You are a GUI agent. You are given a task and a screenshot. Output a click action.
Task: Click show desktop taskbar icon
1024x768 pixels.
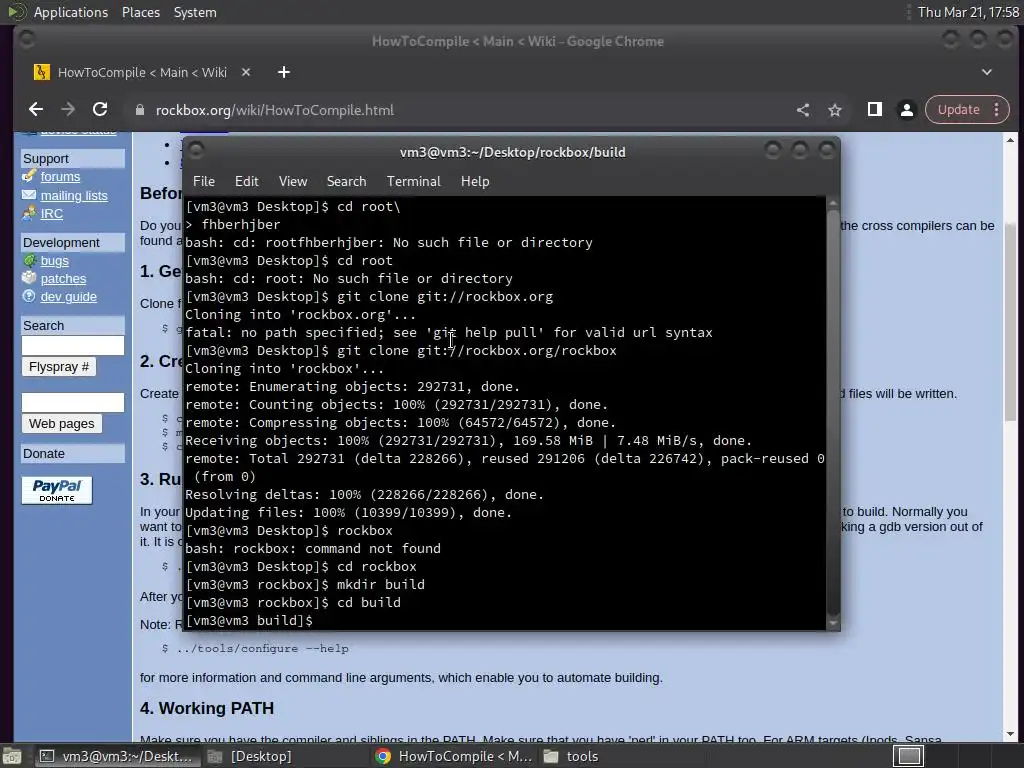point(12,756)
